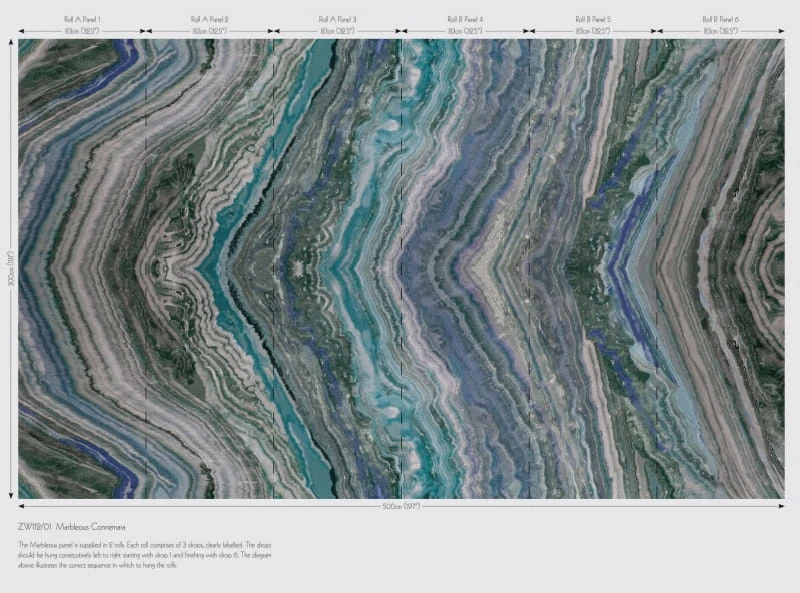
Task: Click the ZW112/01 Marbleous product title
Action: click(x=71, y=527)
